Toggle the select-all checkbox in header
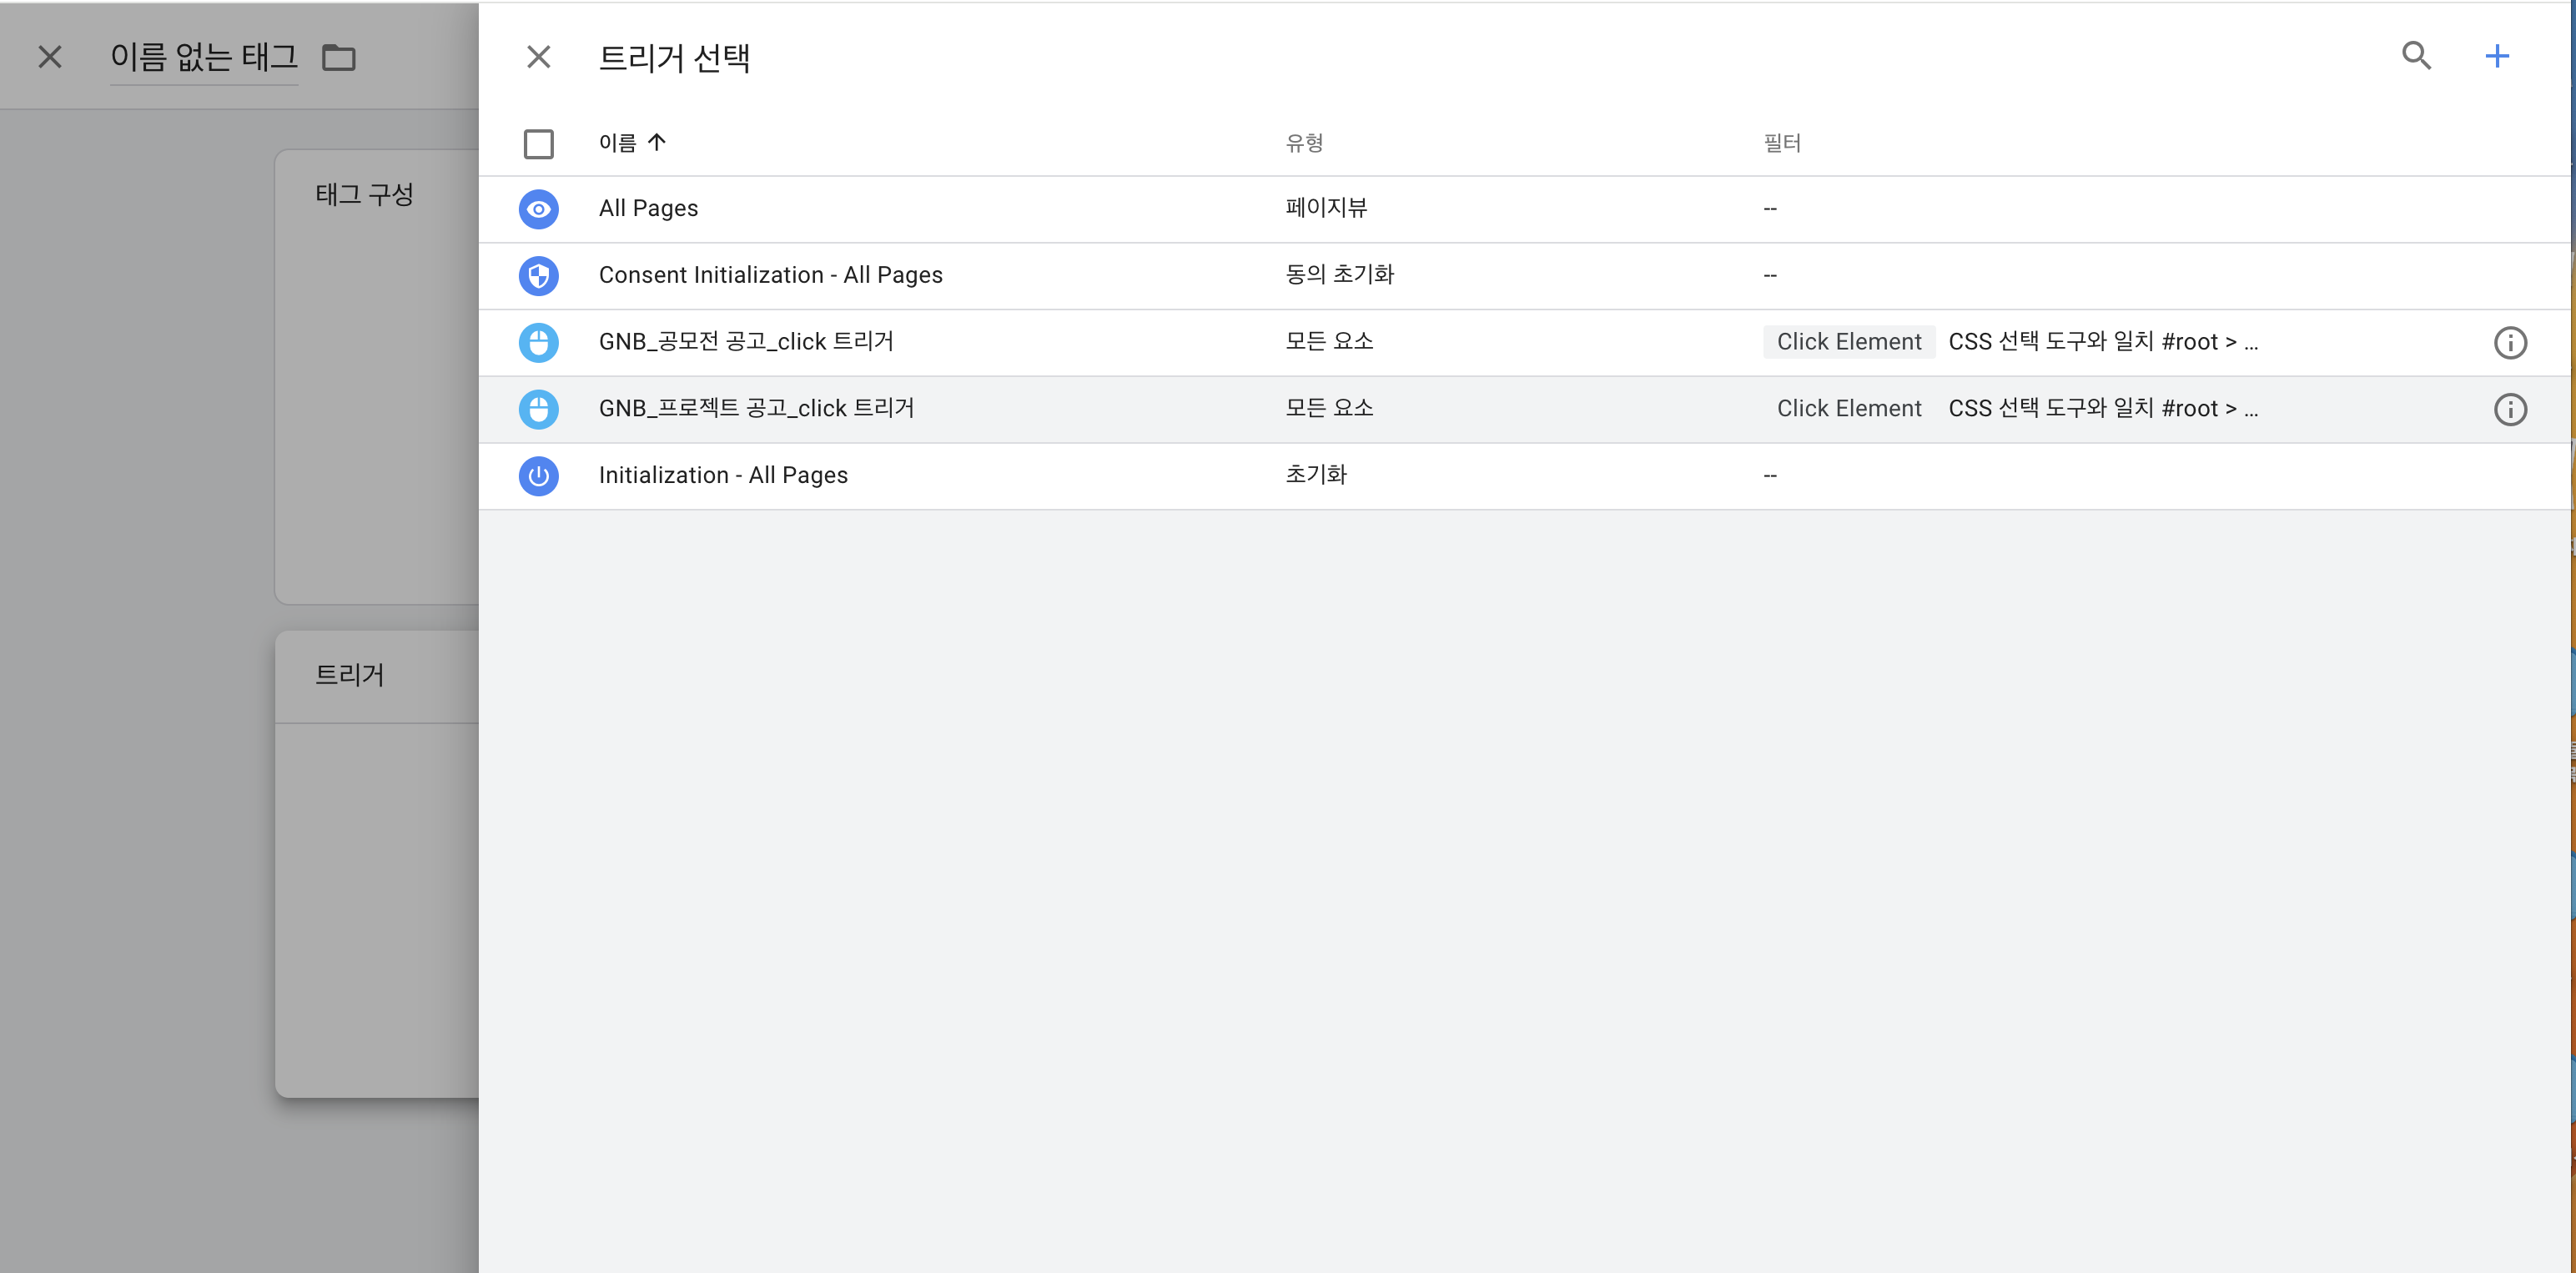 pyautogui.click(x=538, y=144)
